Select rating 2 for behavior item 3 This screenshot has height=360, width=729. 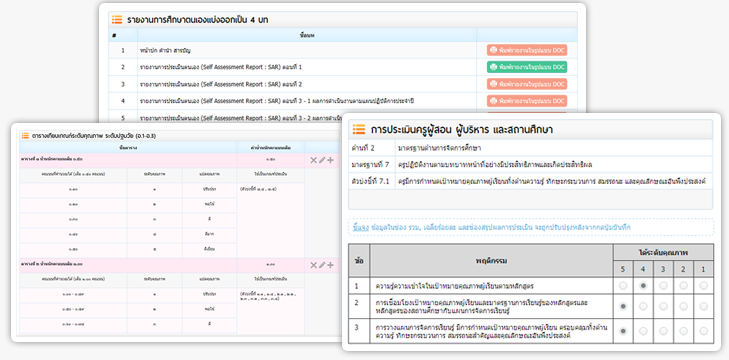(683, 331)
